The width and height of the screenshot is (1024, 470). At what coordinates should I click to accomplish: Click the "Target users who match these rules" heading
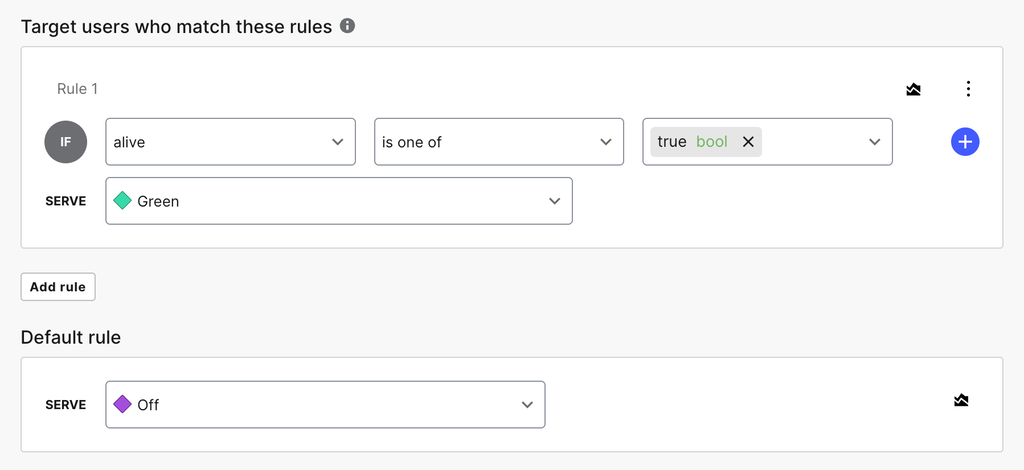tap(176, 27)
